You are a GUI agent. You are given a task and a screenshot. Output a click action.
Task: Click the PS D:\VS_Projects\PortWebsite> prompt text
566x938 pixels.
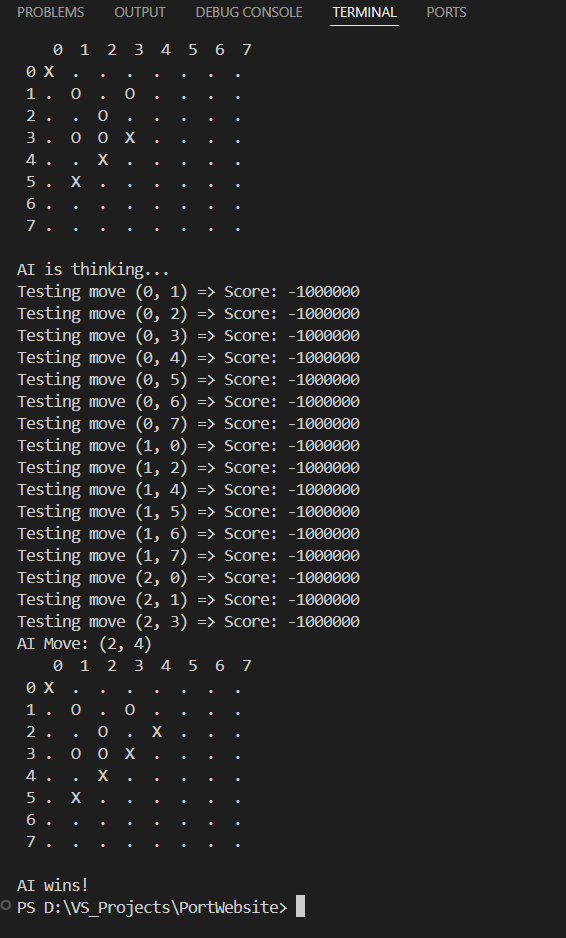click(x=152, y=907)
